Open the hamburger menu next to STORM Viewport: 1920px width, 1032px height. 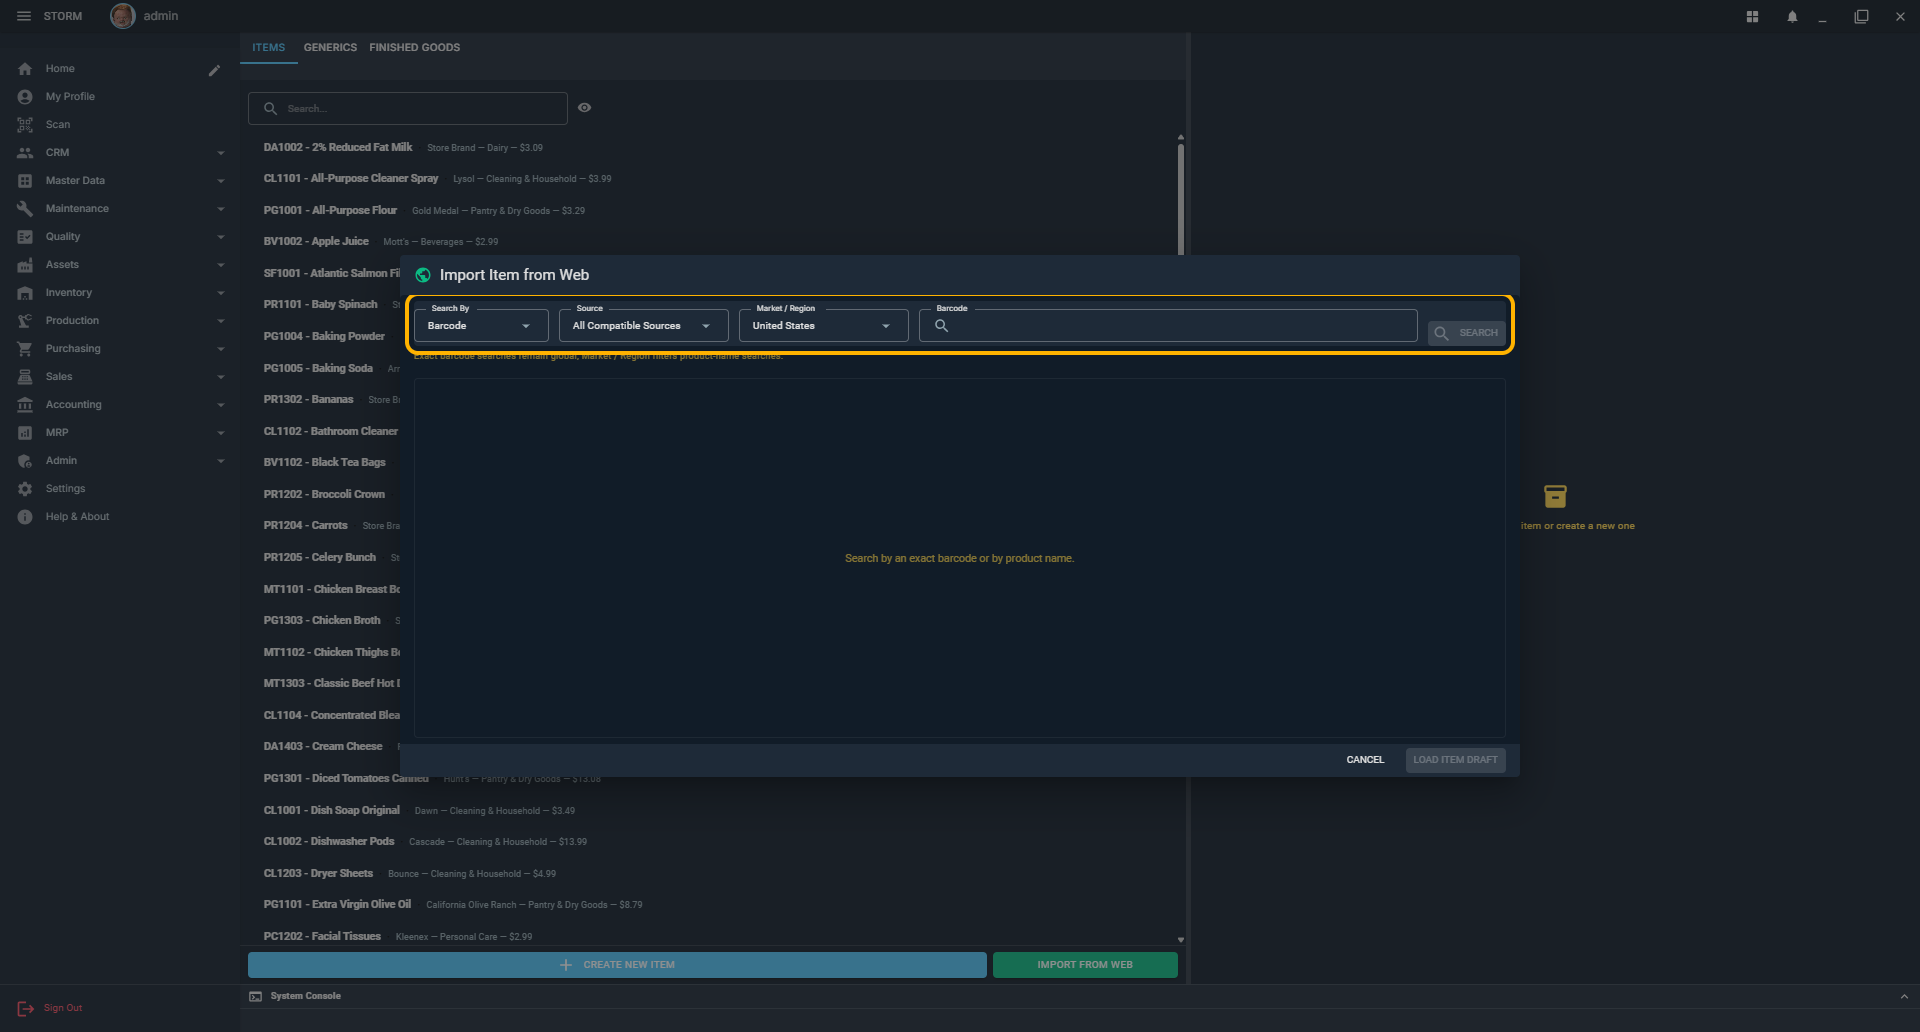coord(24,16)
